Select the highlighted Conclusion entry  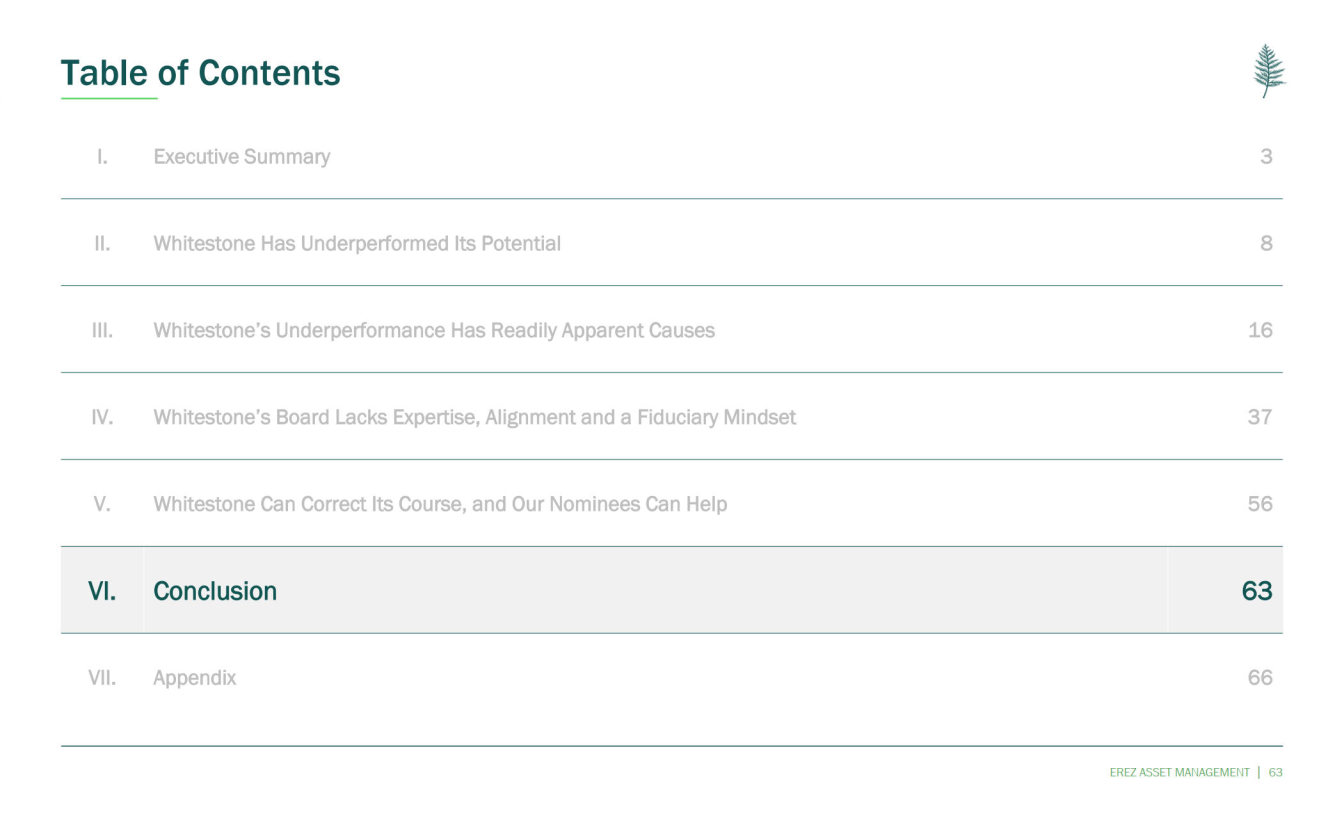pos(215,591)
